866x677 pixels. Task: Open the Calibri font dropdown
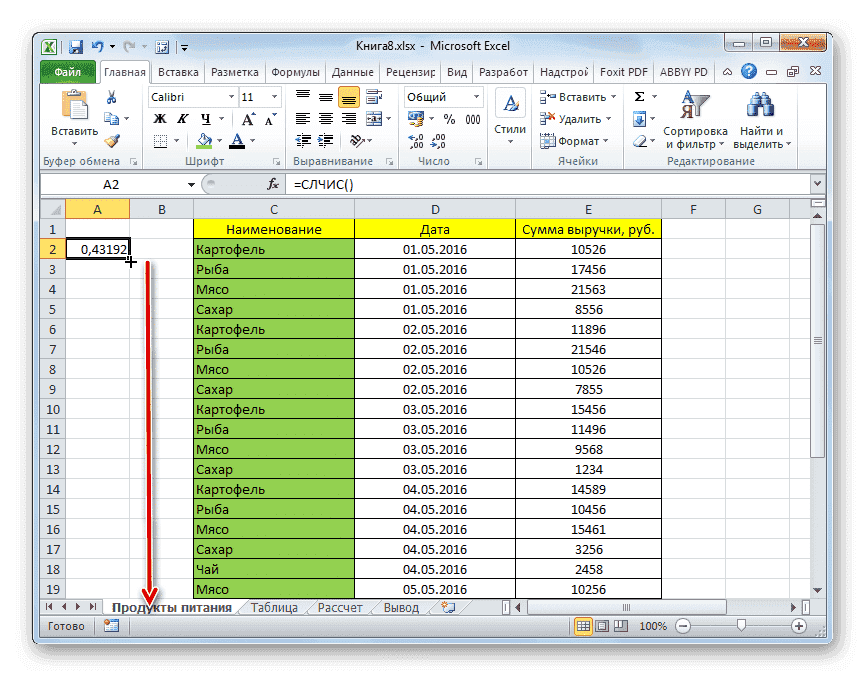click(x=234, y=96)
